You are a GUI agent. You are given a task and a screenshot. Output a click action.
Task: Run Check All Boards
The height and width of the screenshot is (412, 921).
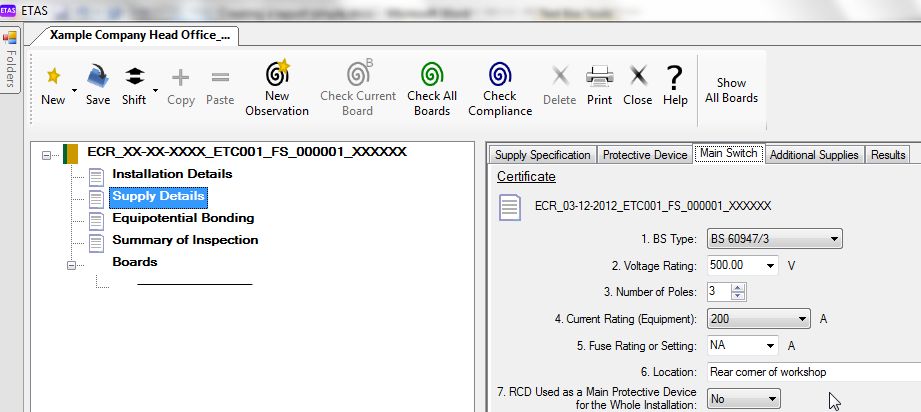pyautogui.click(x=432, y=88)
